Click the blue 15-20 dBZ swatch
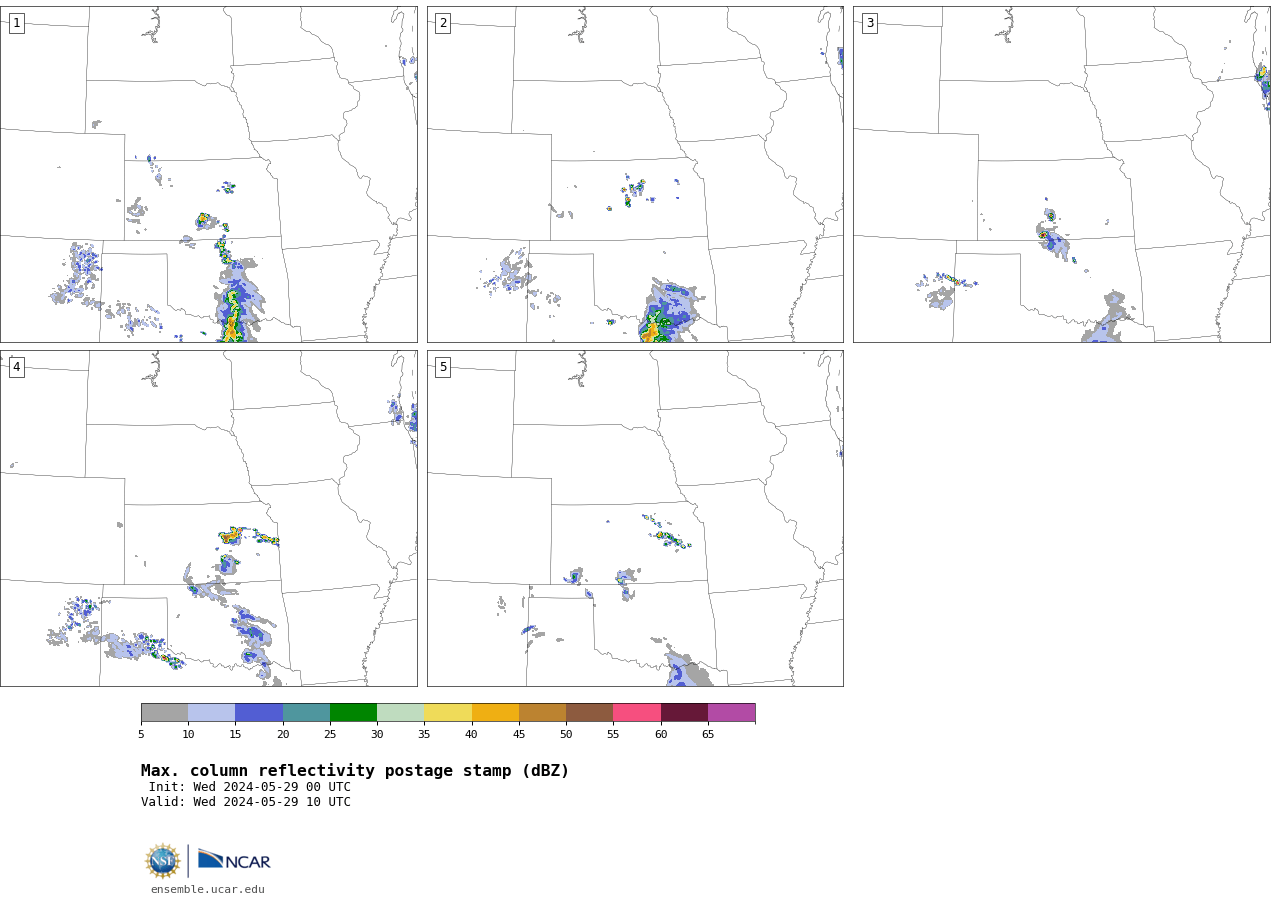 tap(259, 713)
